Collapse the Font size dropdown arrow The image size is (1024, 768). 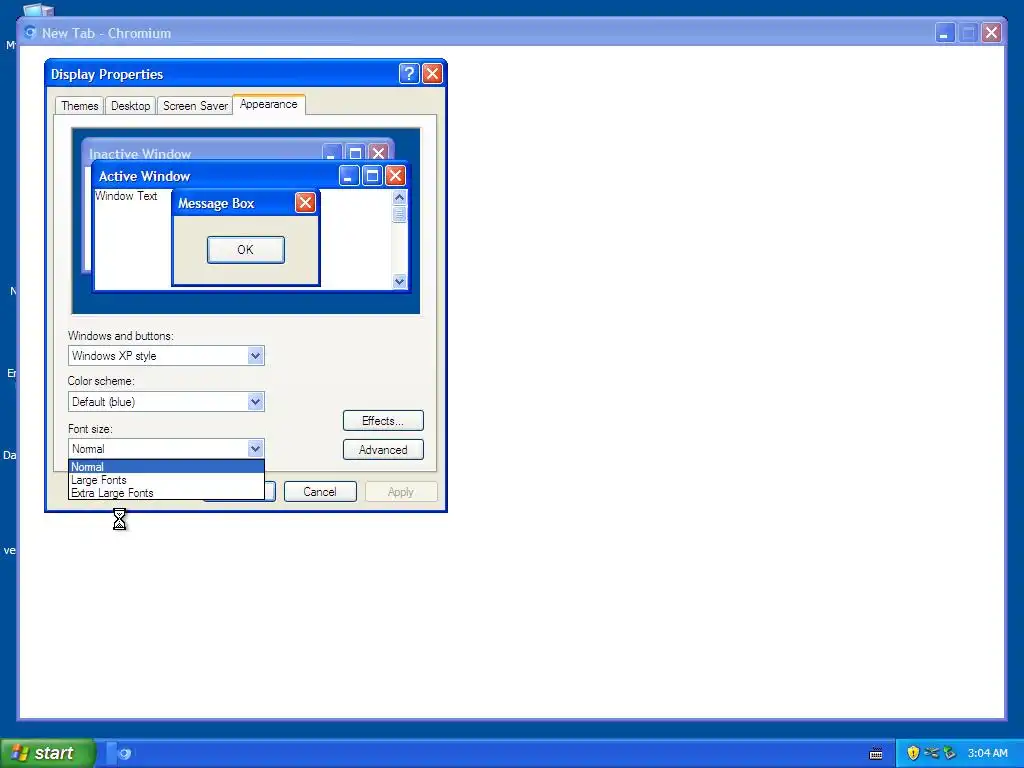[x=255, y=449]
